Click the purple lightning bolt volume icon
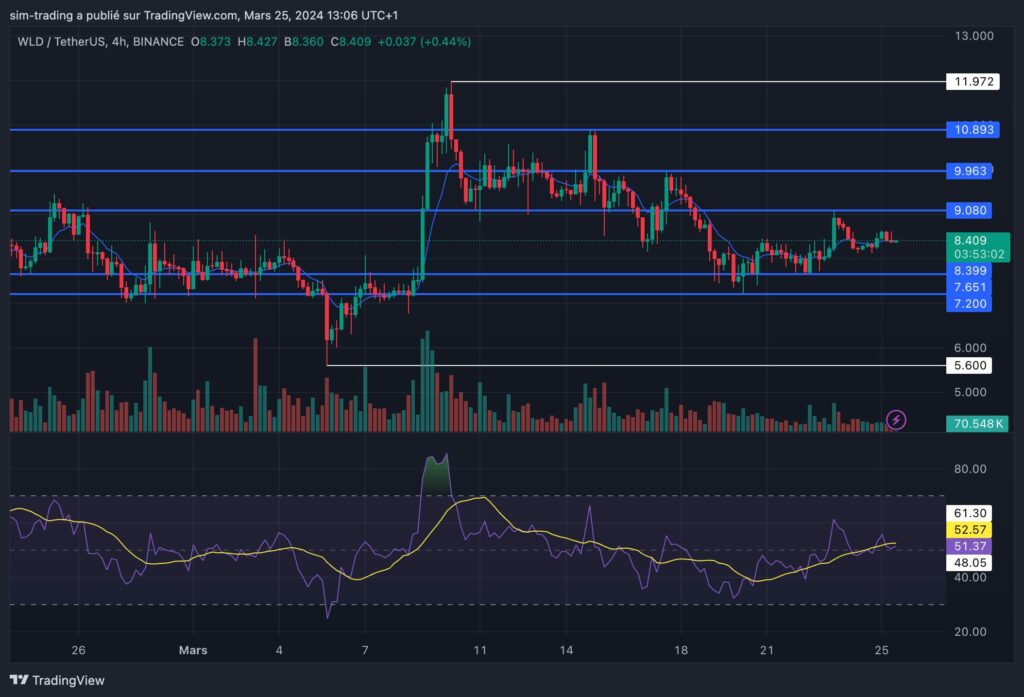This screenshot has height=697, width=1024. click(x=897, y=420)
